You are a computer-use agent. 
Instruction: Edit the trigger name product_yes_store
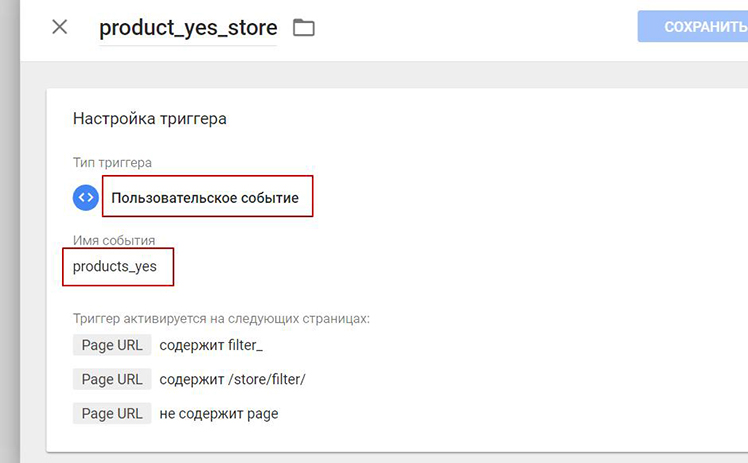[188, 28]
